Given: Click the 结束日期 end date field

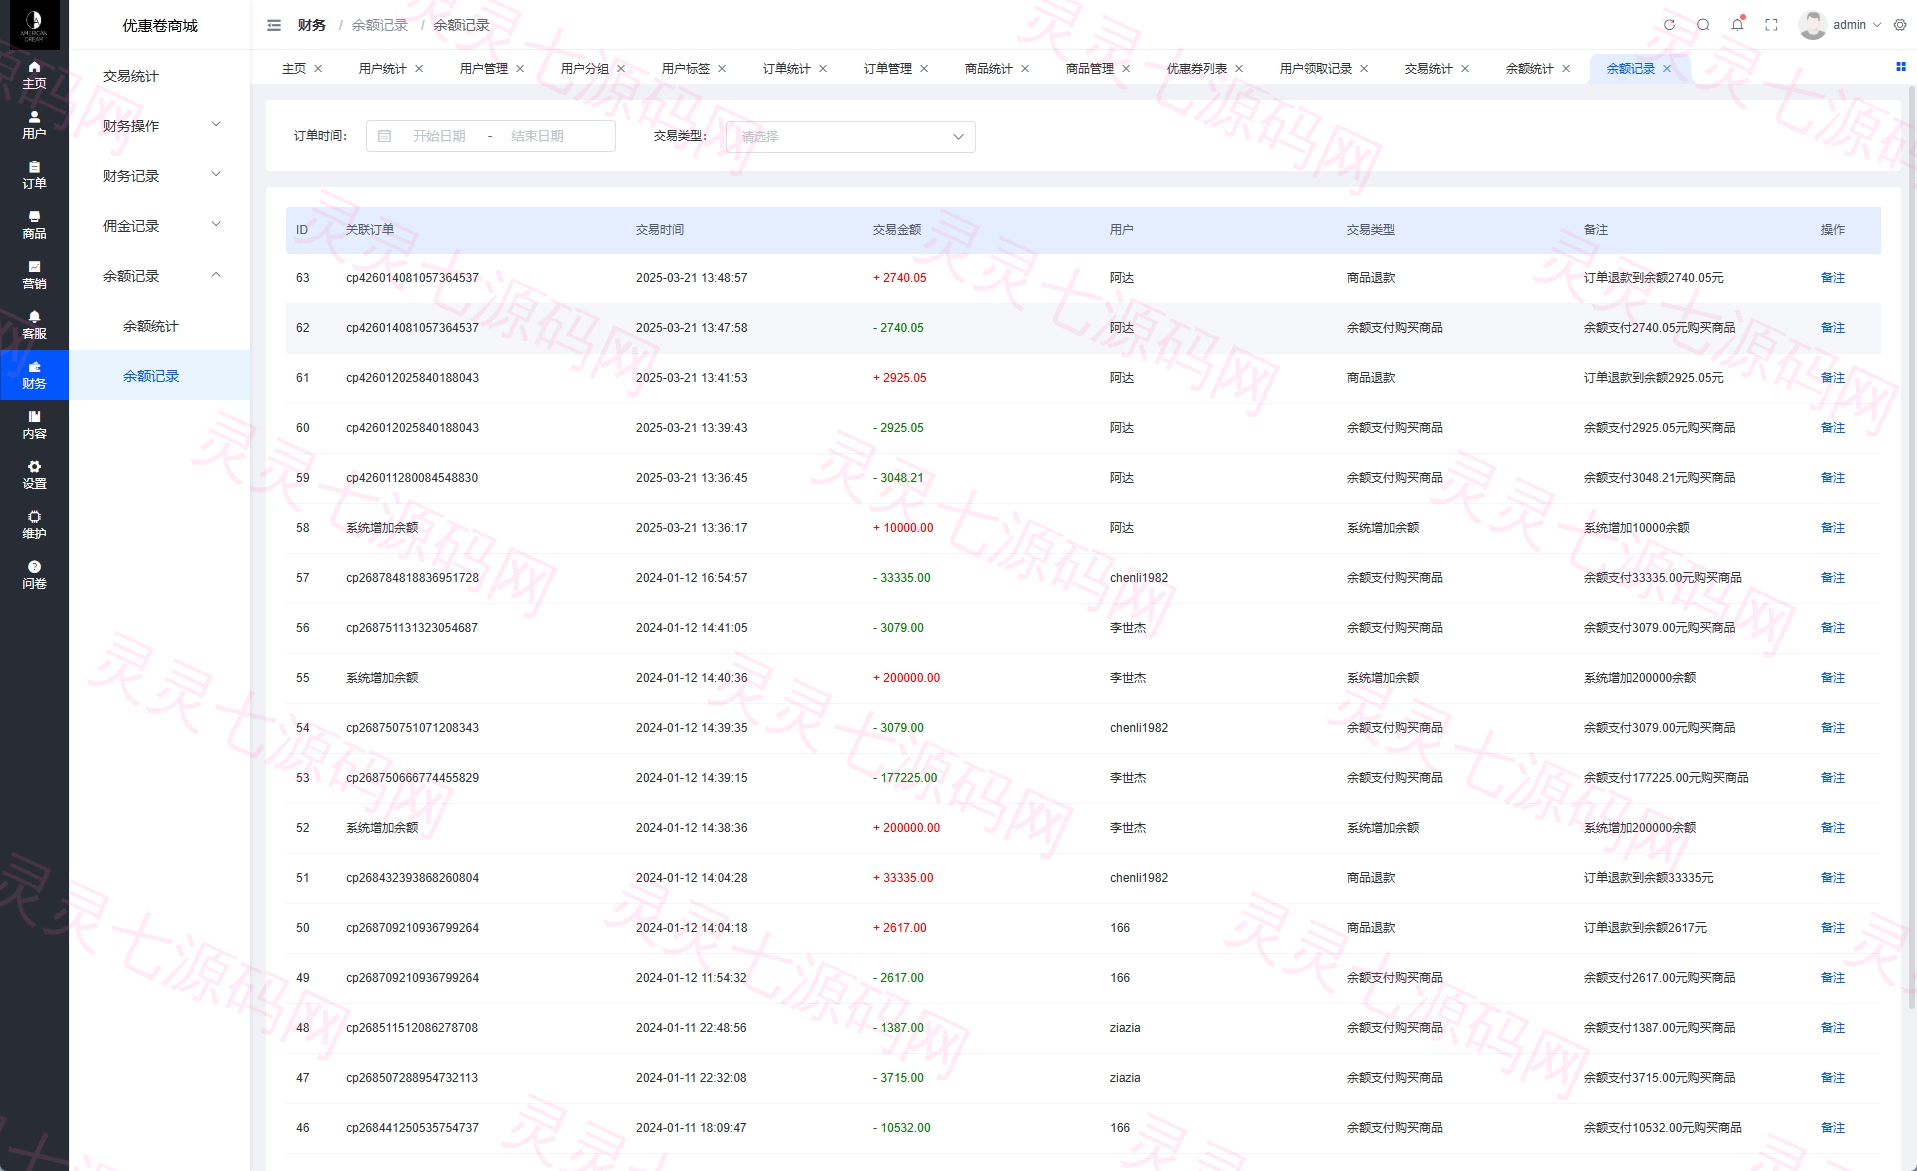Looking at the screenshot, I should (537, 136).
